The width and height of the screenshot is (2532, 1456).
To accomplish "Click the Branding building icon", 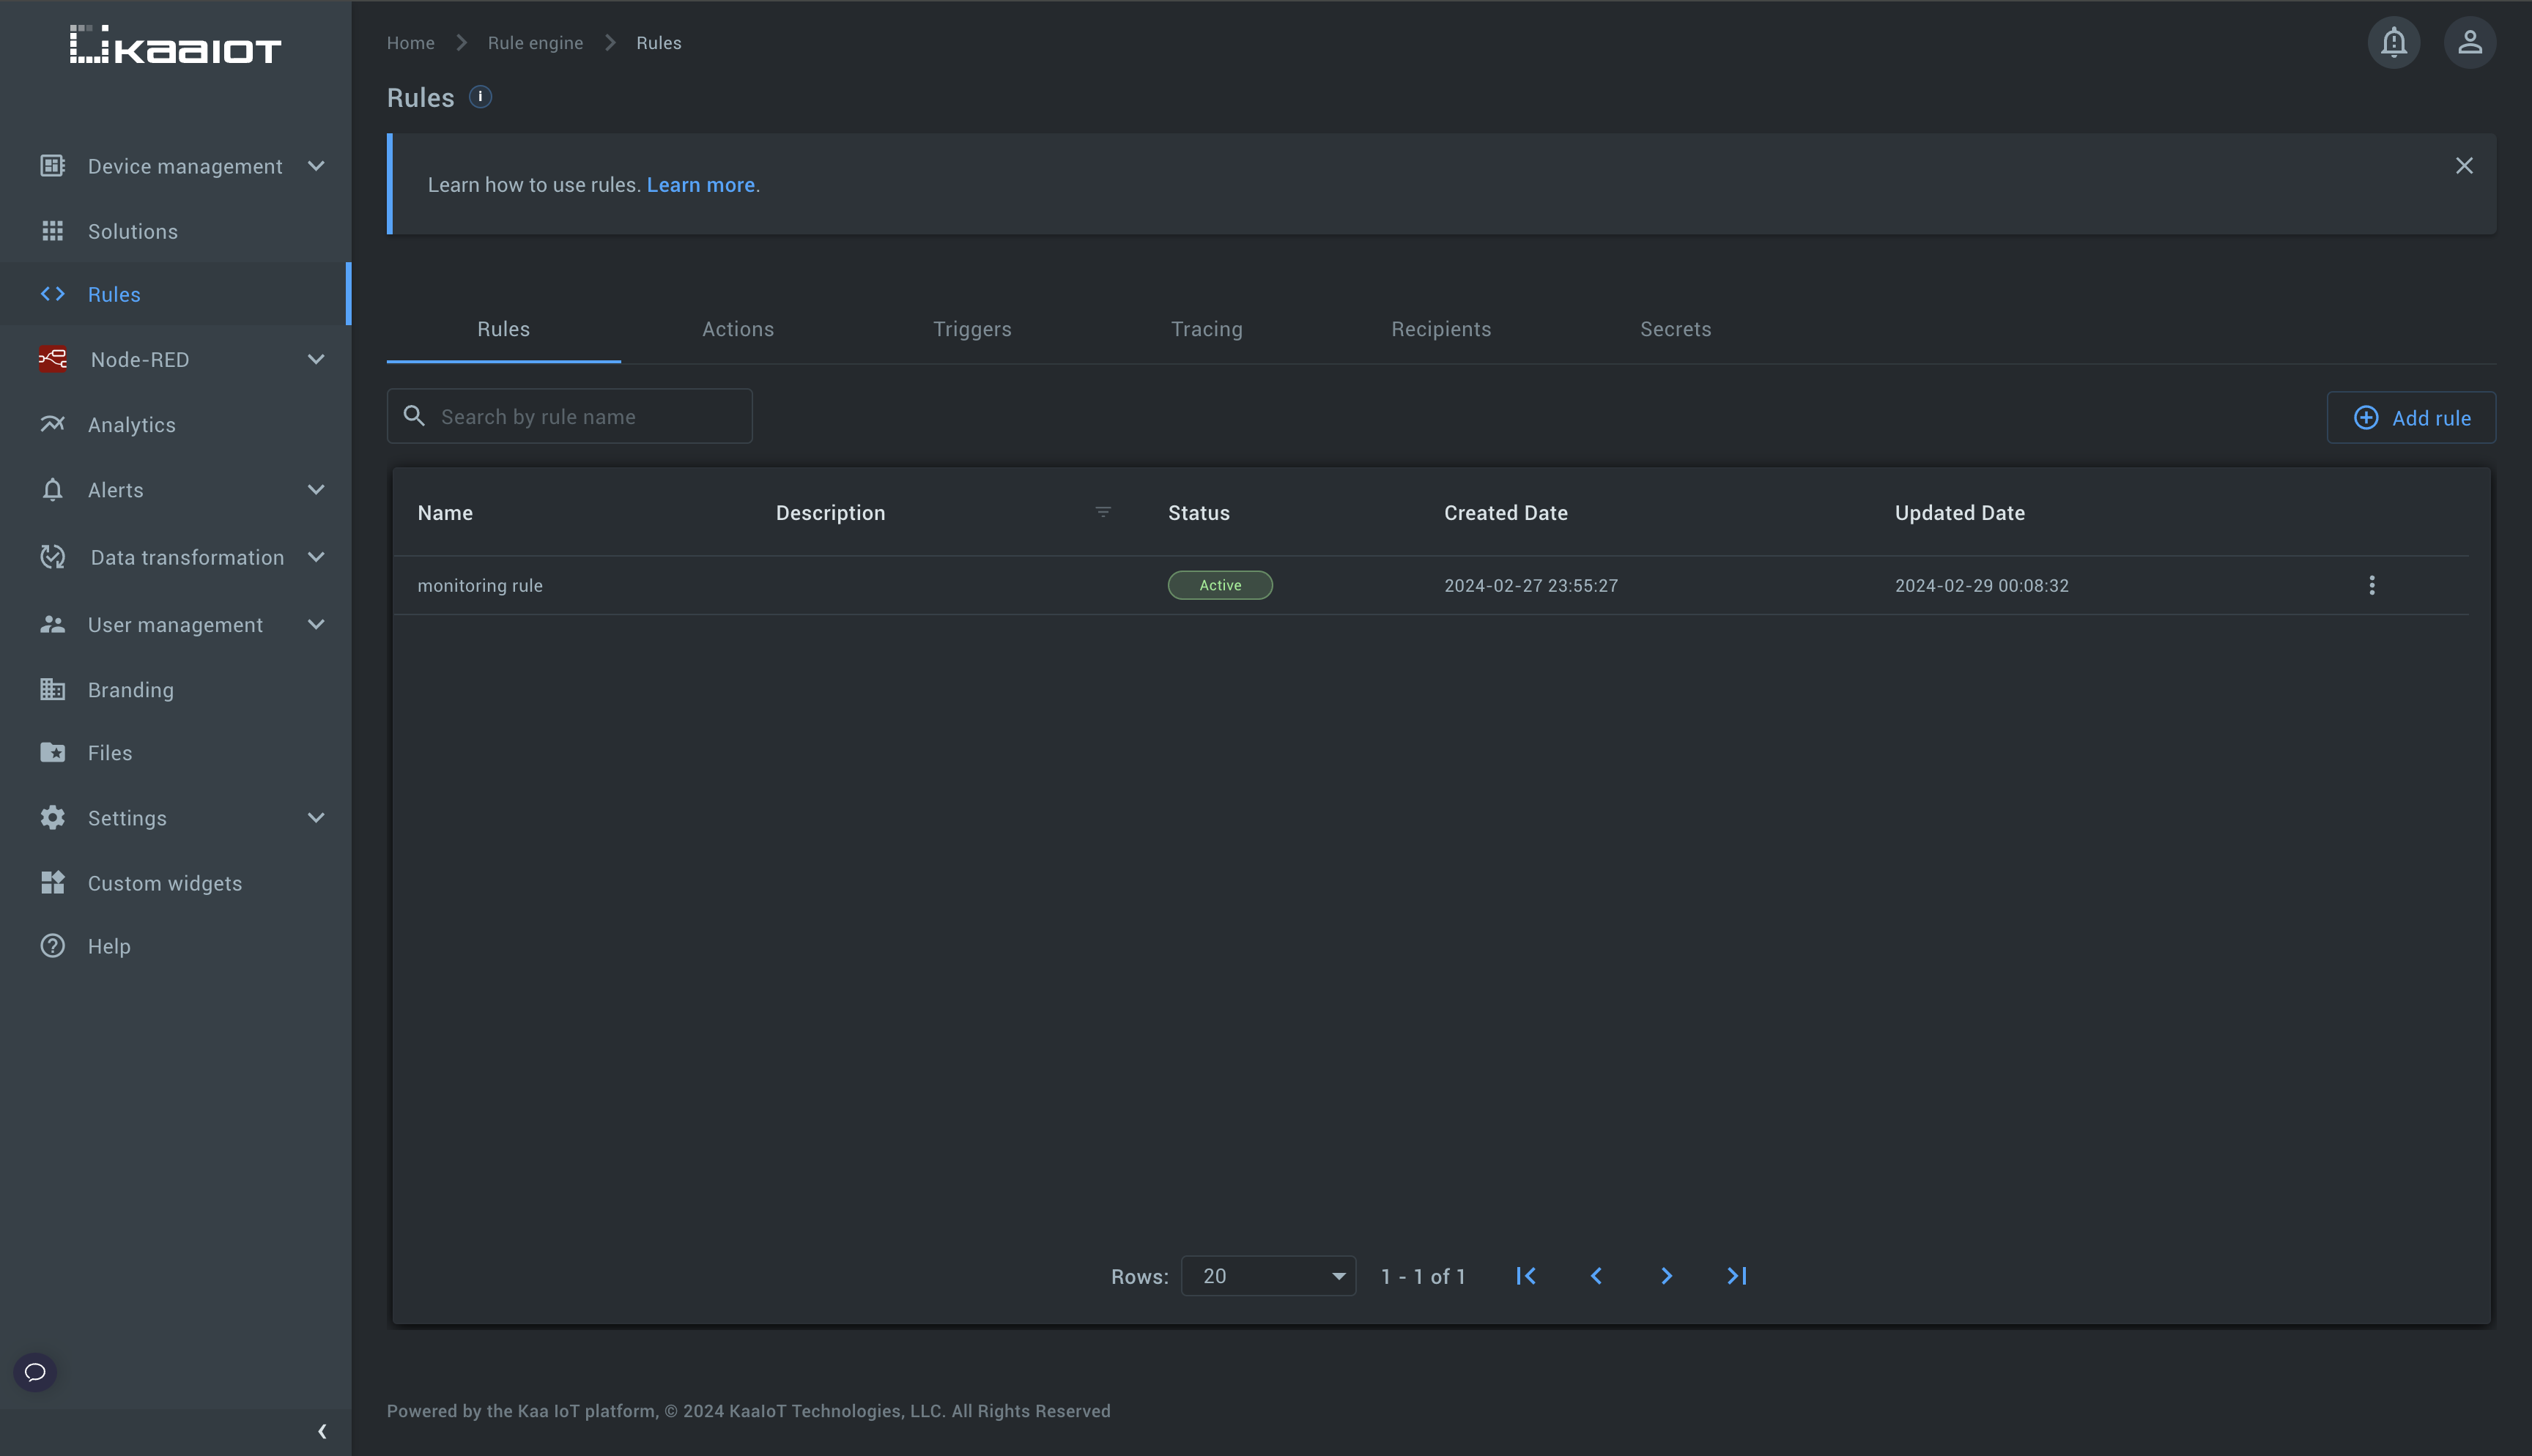I will point(53,689).
